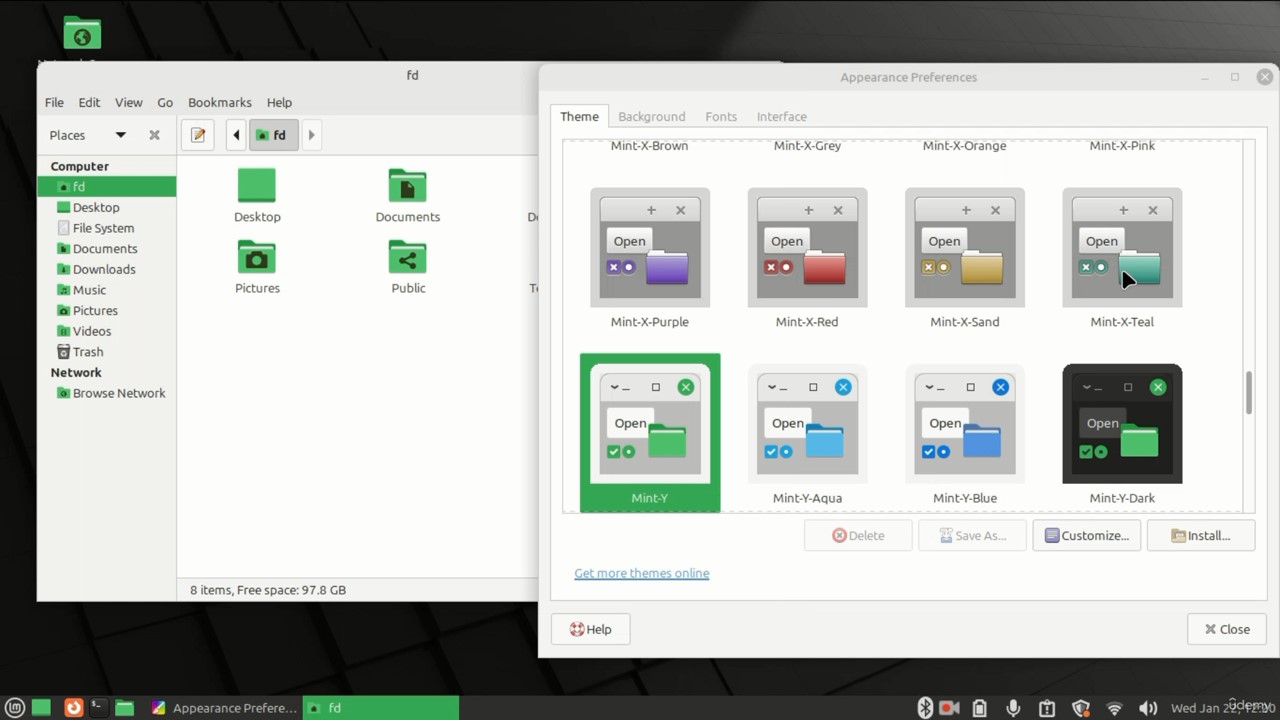Screen dimensions: 1280x720
Task: Open the Public shared folder icon
Action: coord(408,257)
